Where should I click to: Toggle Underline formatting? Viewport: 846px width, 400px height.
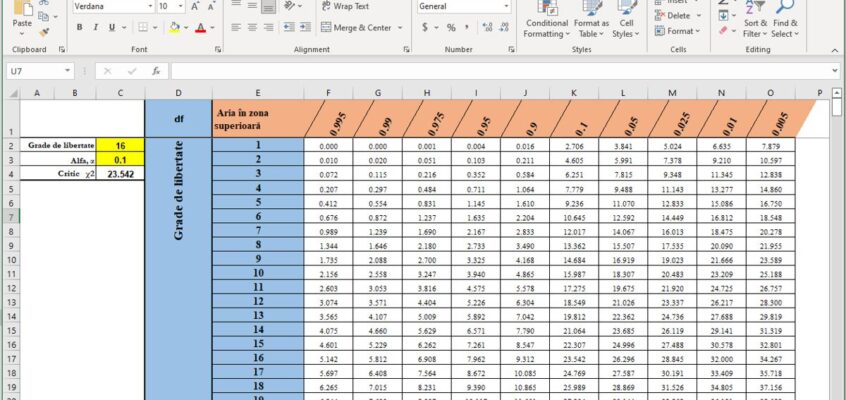pos(112,28)
